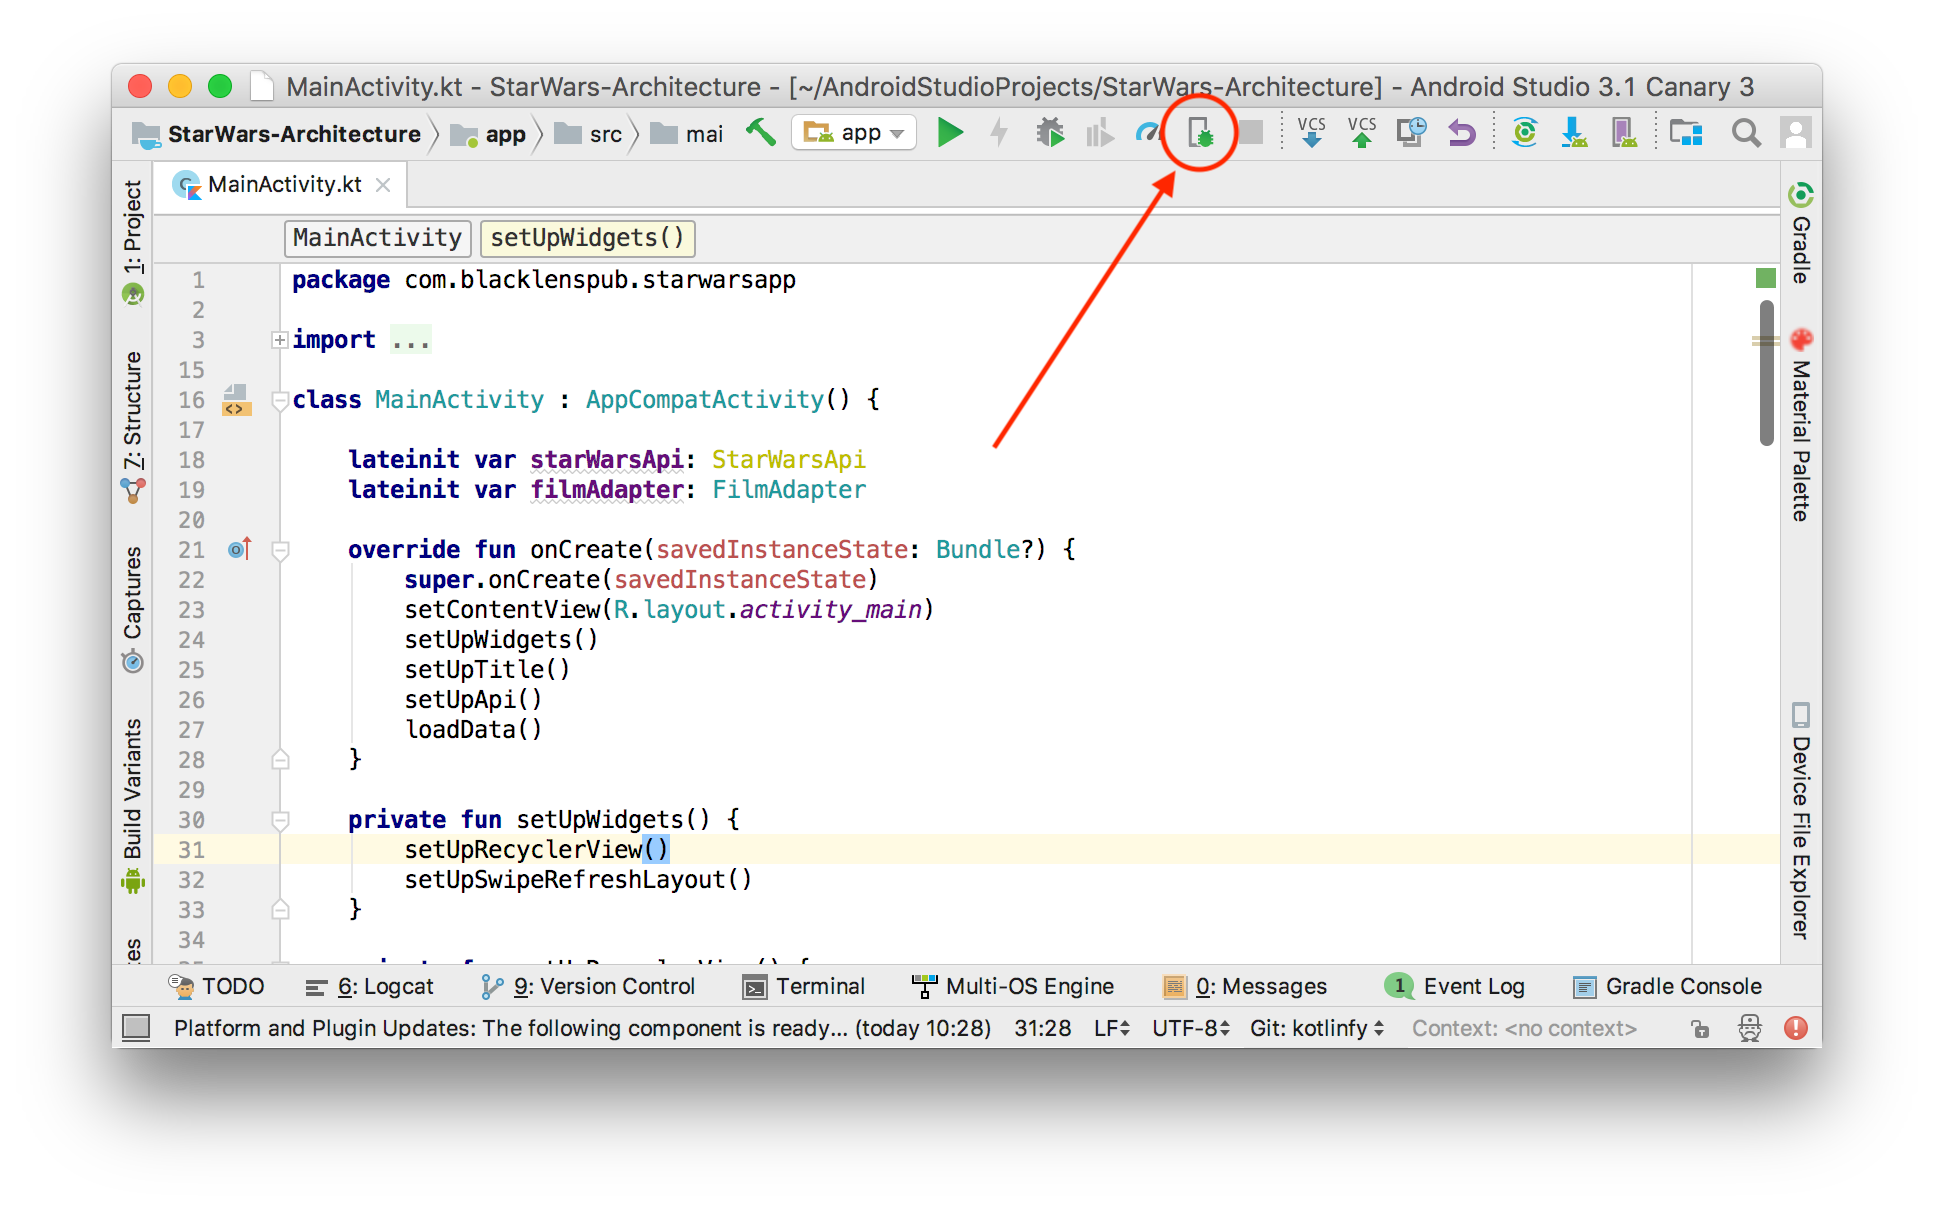Toggle the read-only lock icon
1934x1208 pixels.
coord(1700,1028)
